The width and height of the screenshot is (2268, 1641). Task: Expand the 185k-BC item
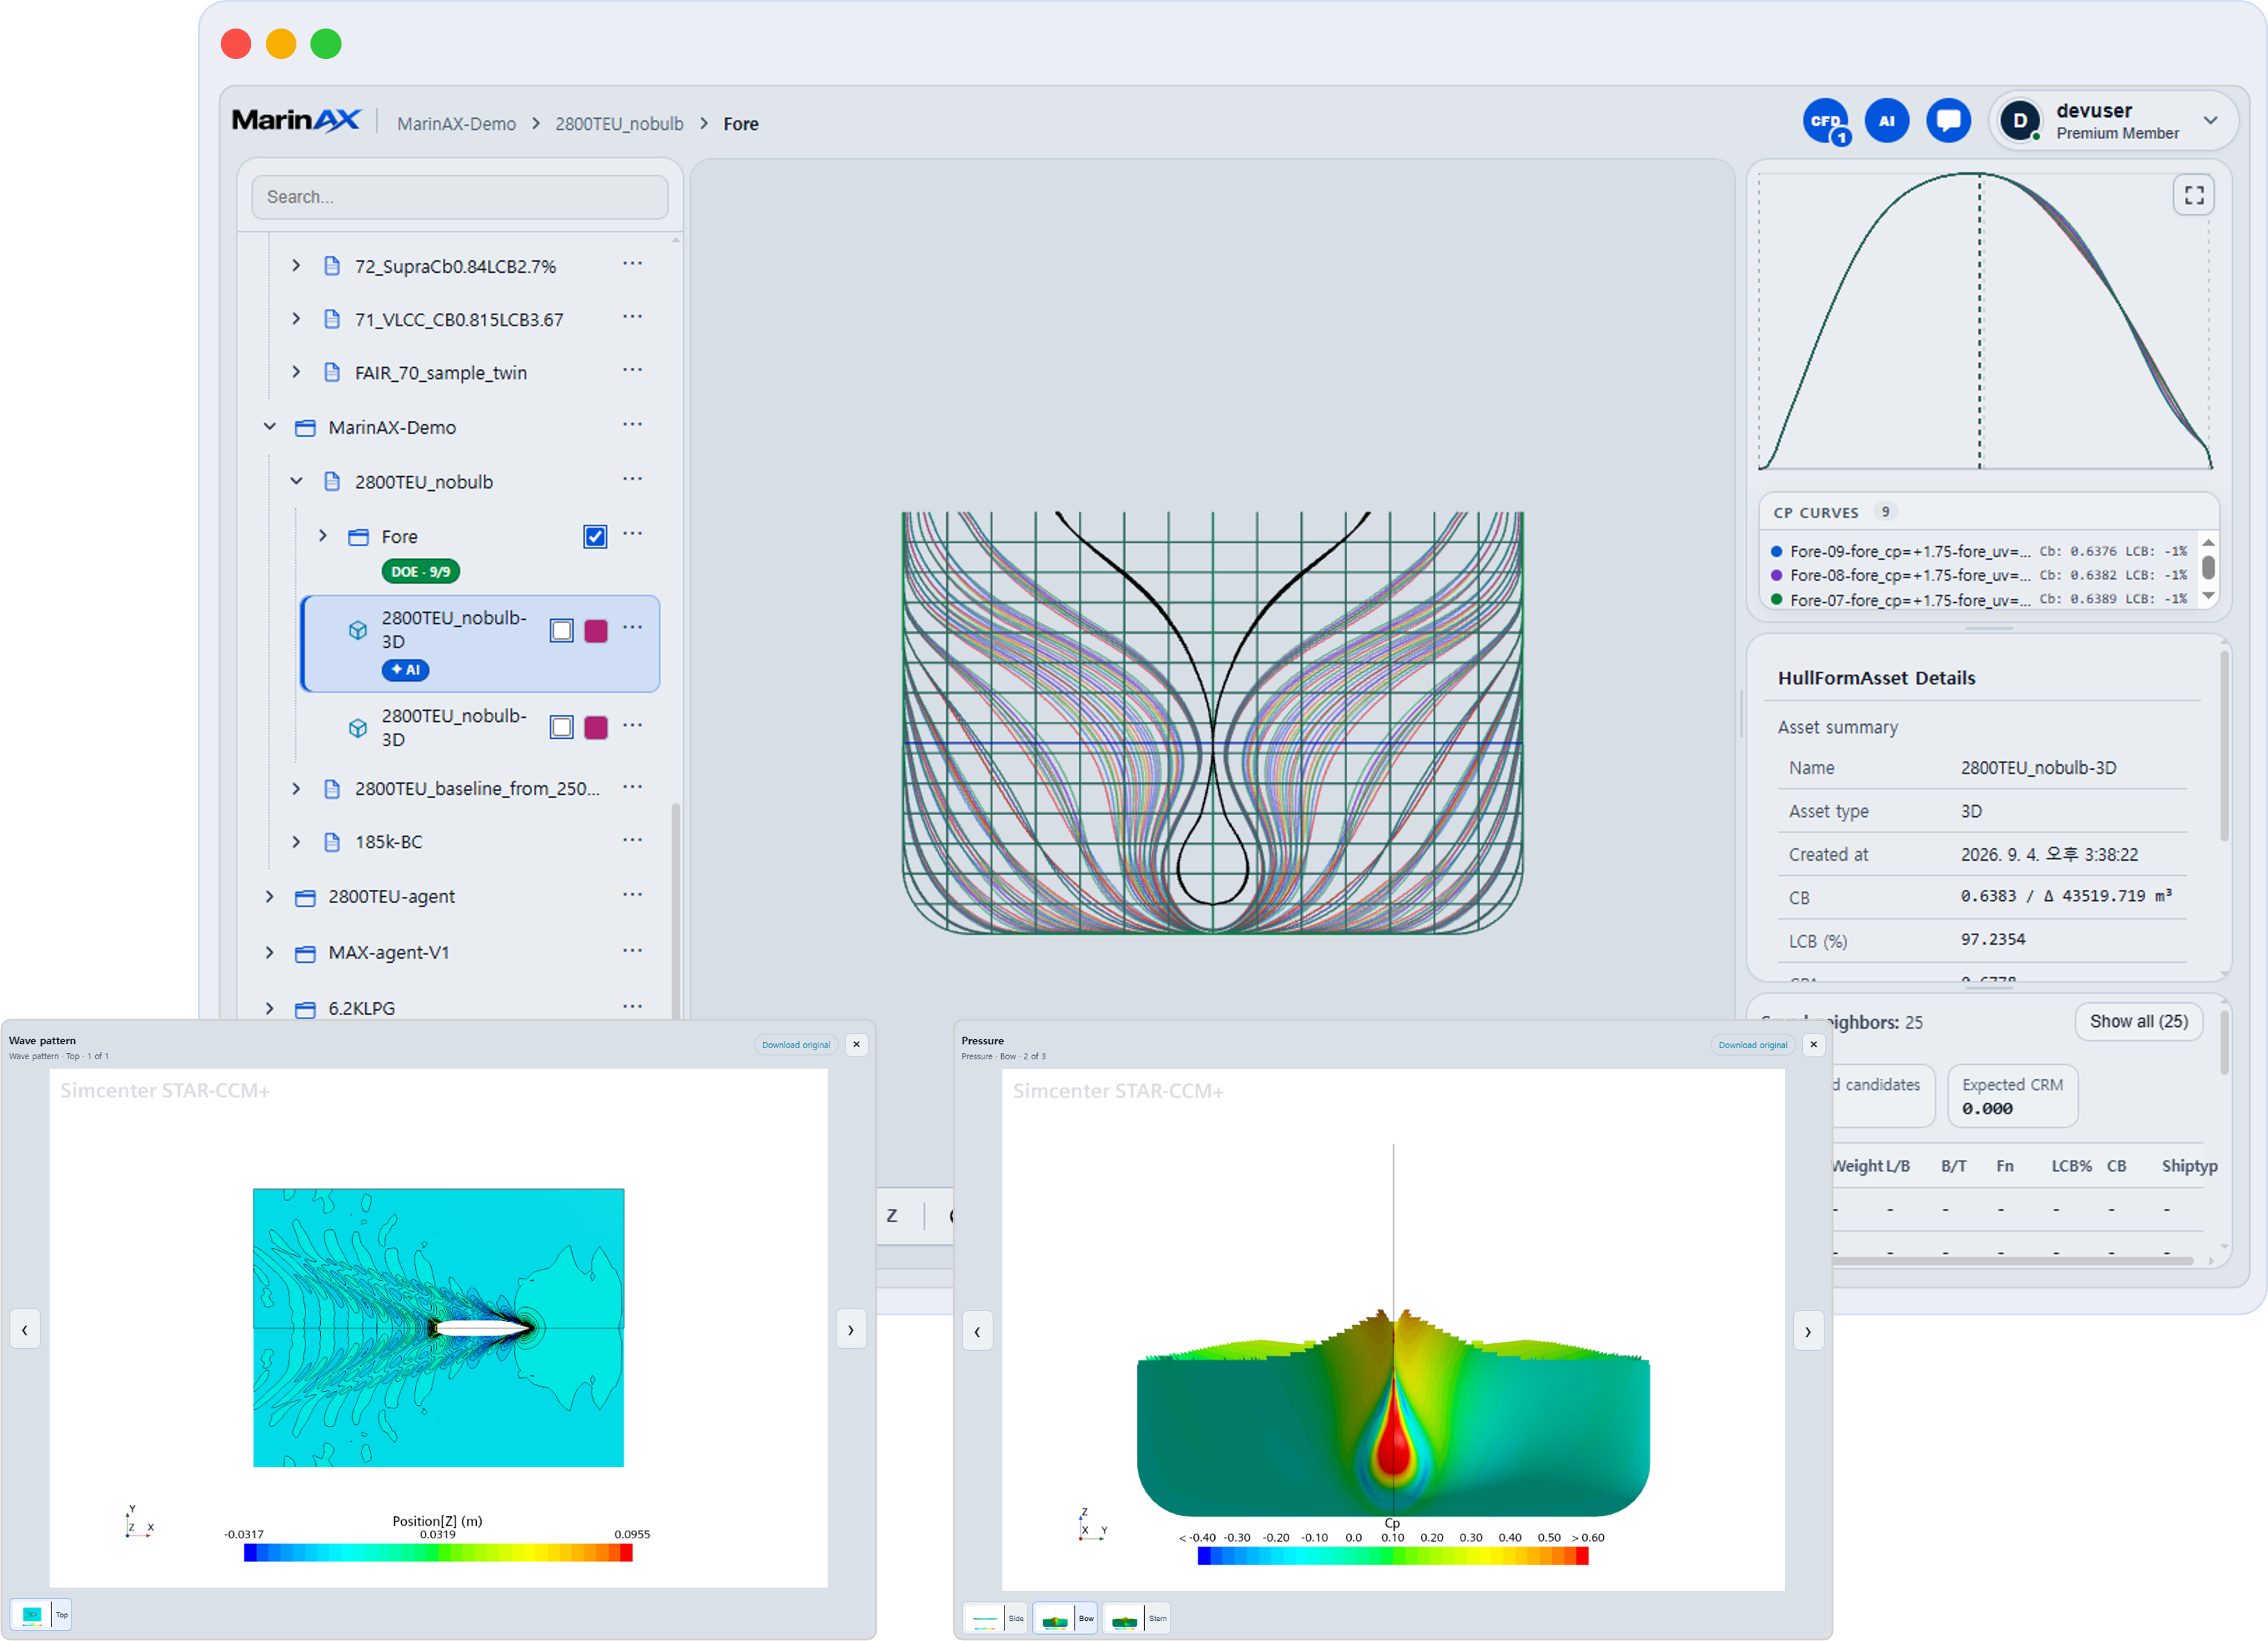click(x=296, y=841)
